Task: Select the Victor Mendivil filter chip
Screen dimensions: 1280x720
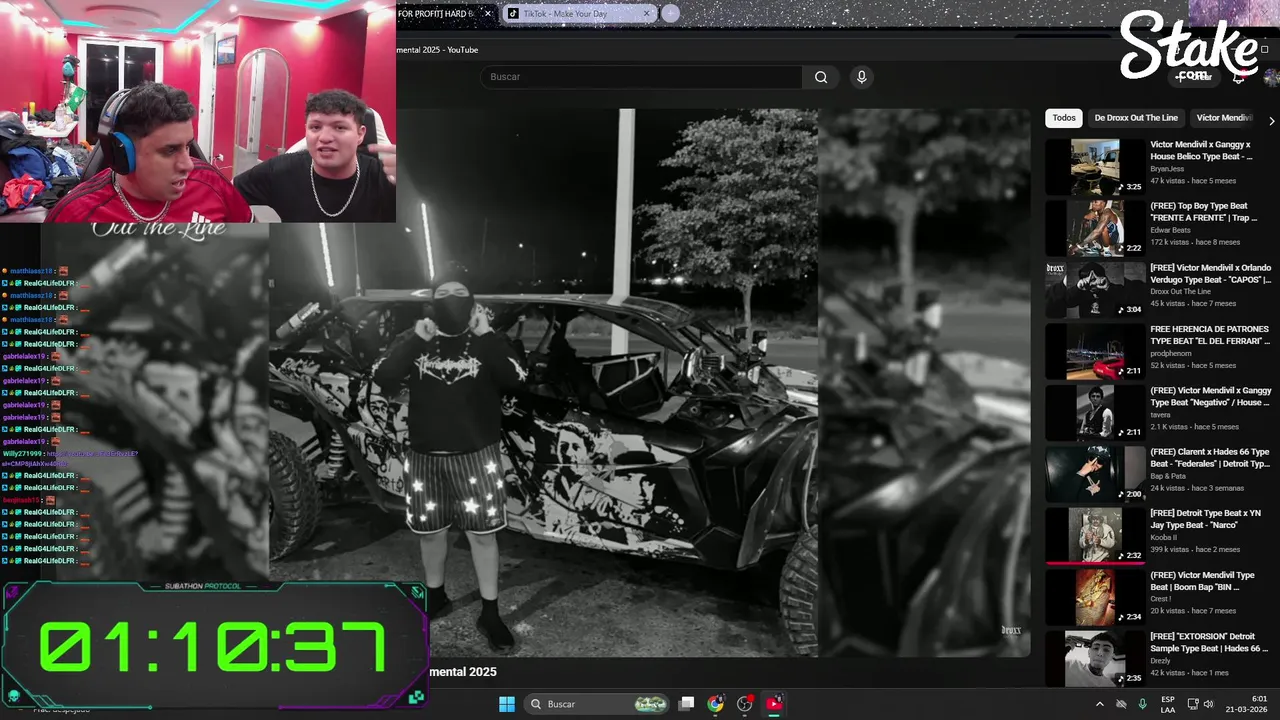Action: pyautogui.click(x=1224, y=118)
